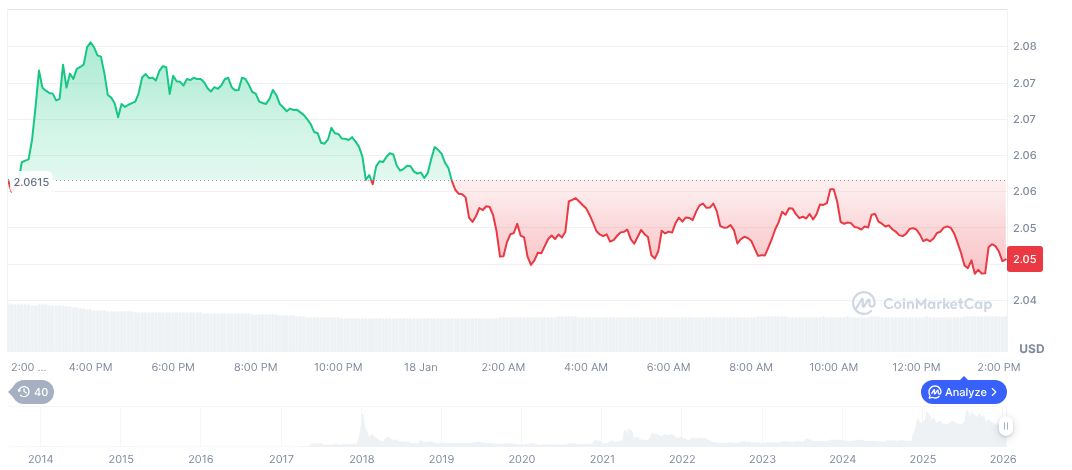The height and width of the screenshot is (470, 1072).
Task: Select 2014 on the overview timeline
Action: pos(41,459)
